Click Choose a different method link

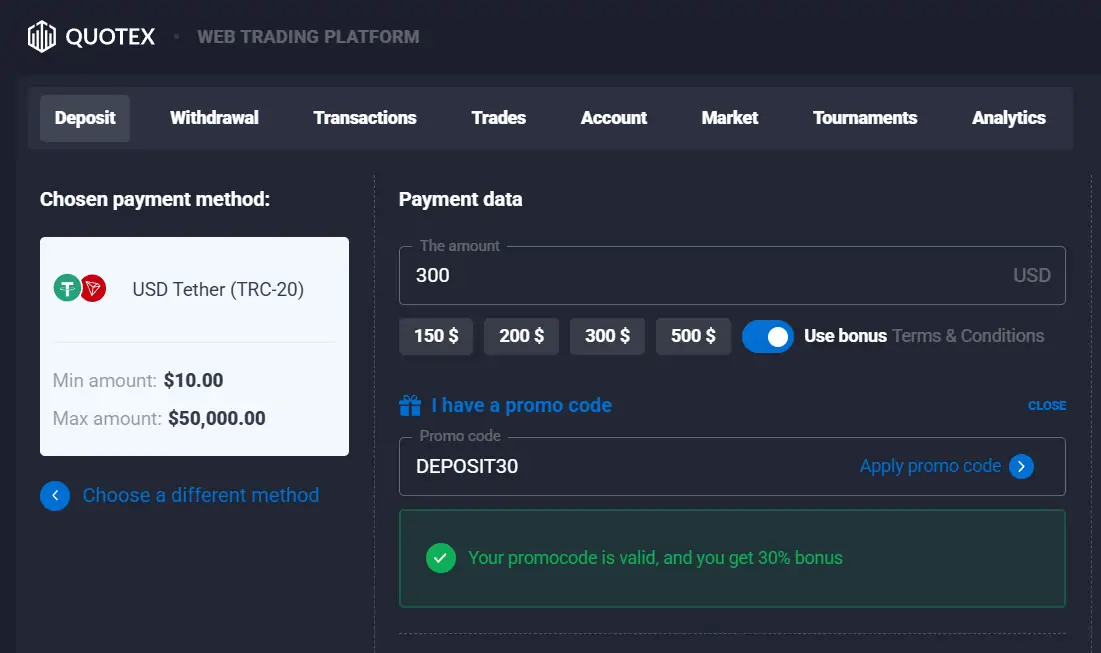[x=200, y=495]
